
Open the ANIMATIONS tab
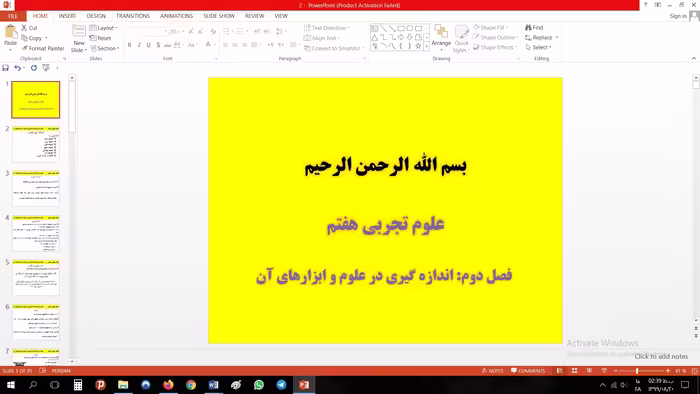(x=176, y=16)
